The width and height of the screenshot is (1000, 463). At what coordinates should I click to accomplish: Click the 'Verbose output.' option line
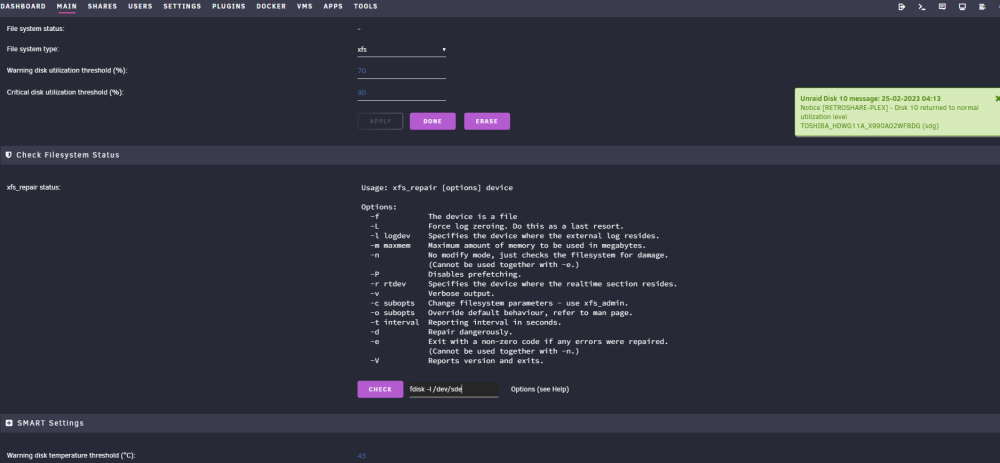[461, 293]
